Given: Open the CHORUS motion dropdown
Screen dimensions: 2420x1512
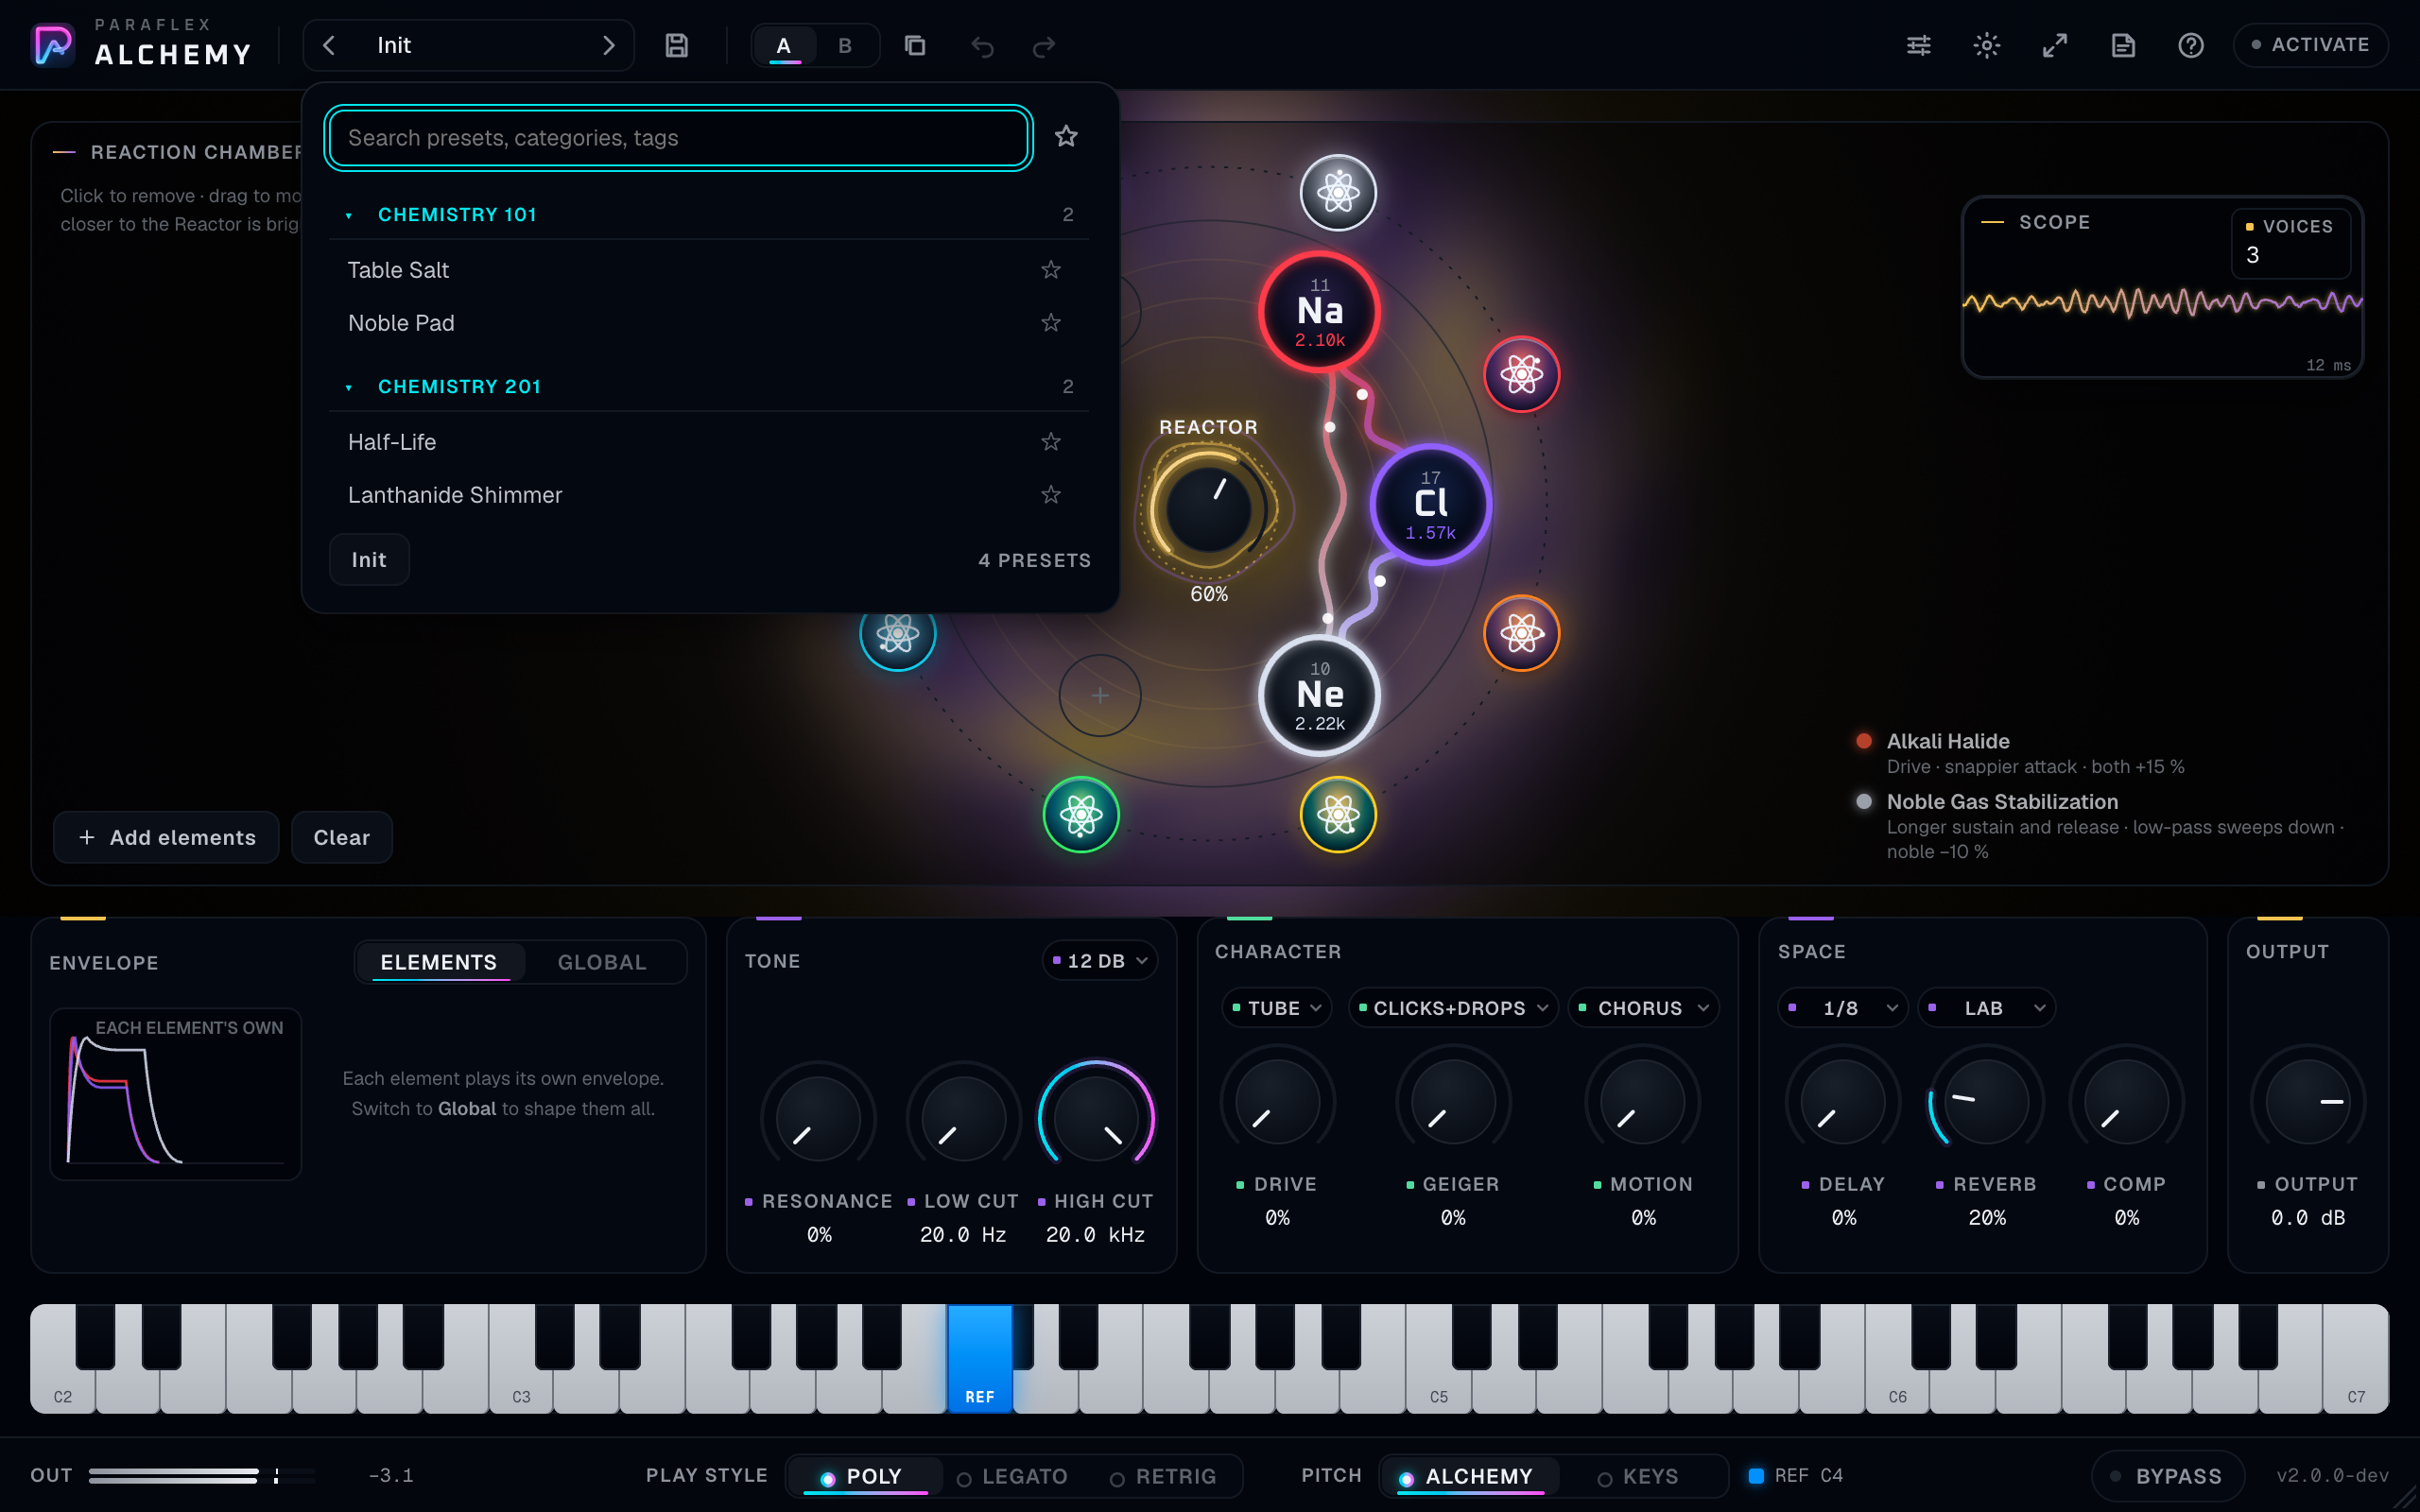Looking at the screenshot, I should pos(1643,1007).
